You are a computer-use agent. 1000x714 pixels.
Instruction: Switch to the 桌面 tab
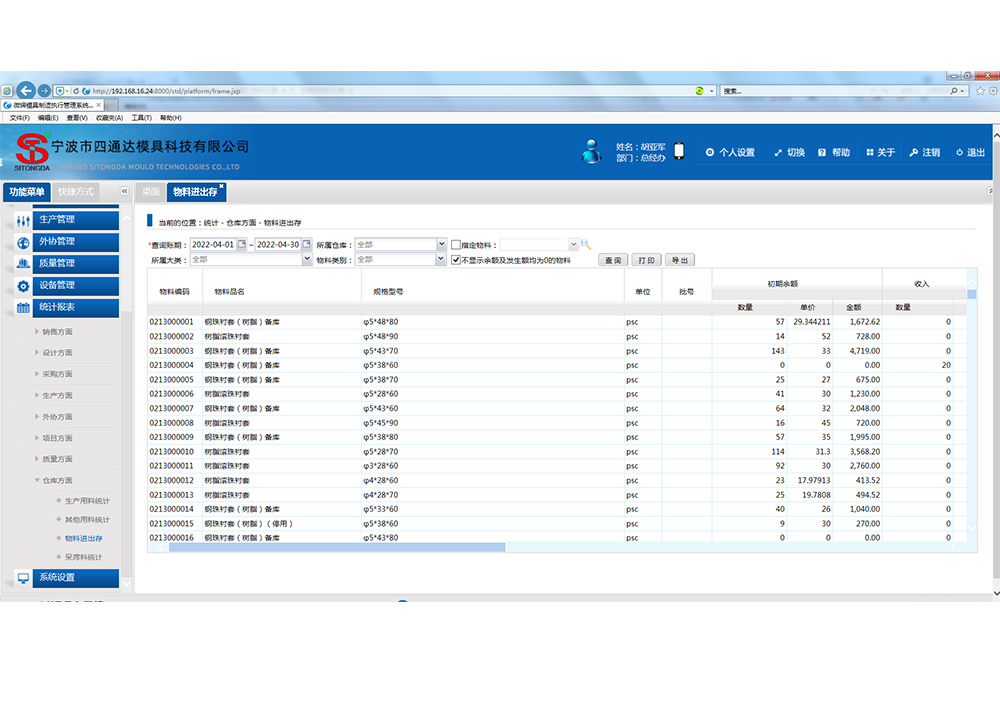coord(150,191)
